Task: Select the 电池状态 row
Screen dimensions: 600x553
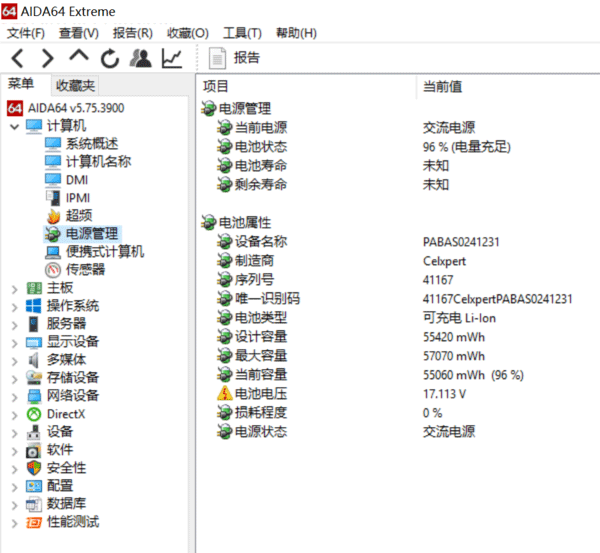Action: coord(261,147)
